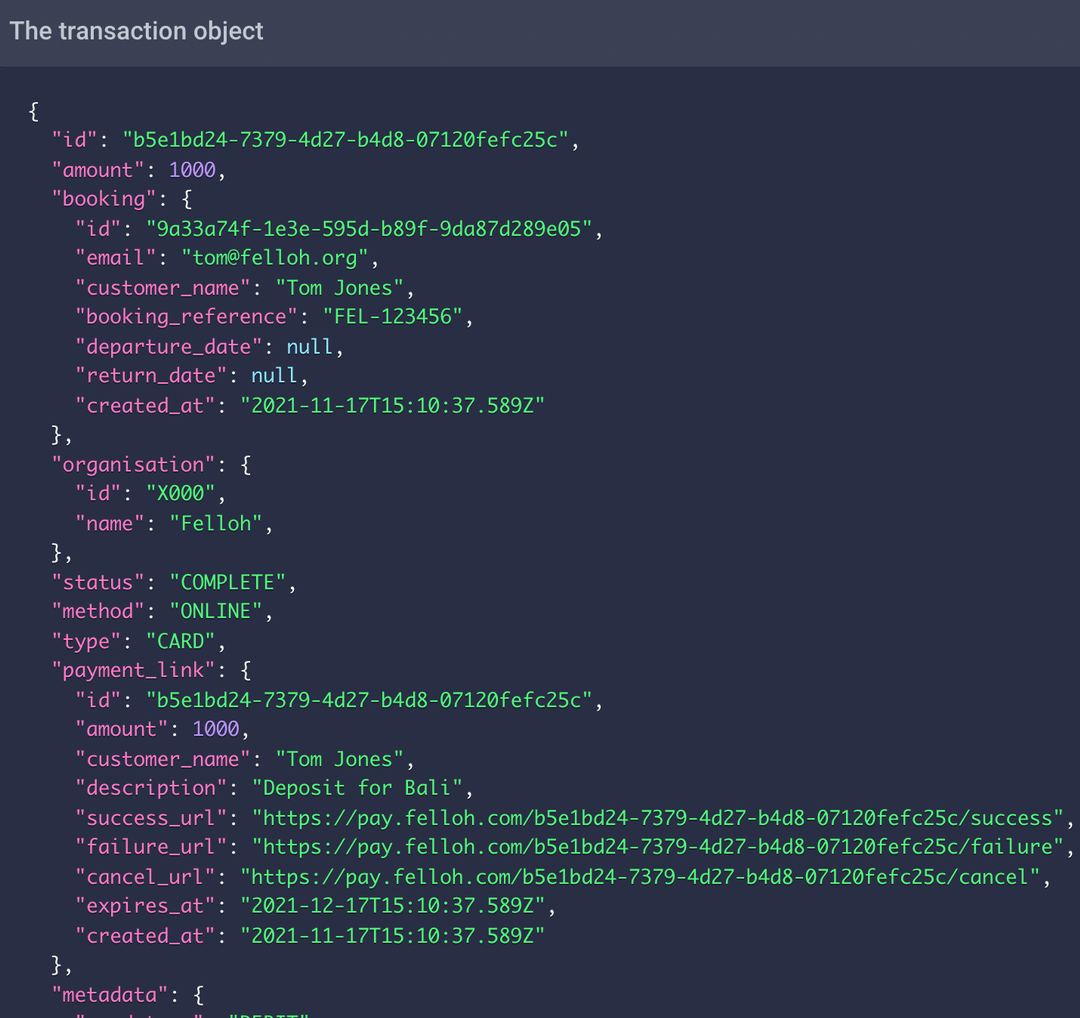This screenshot has height=1018, width=1080.
Task: Click the null value of return_date
Action: [x=273, y=376]
